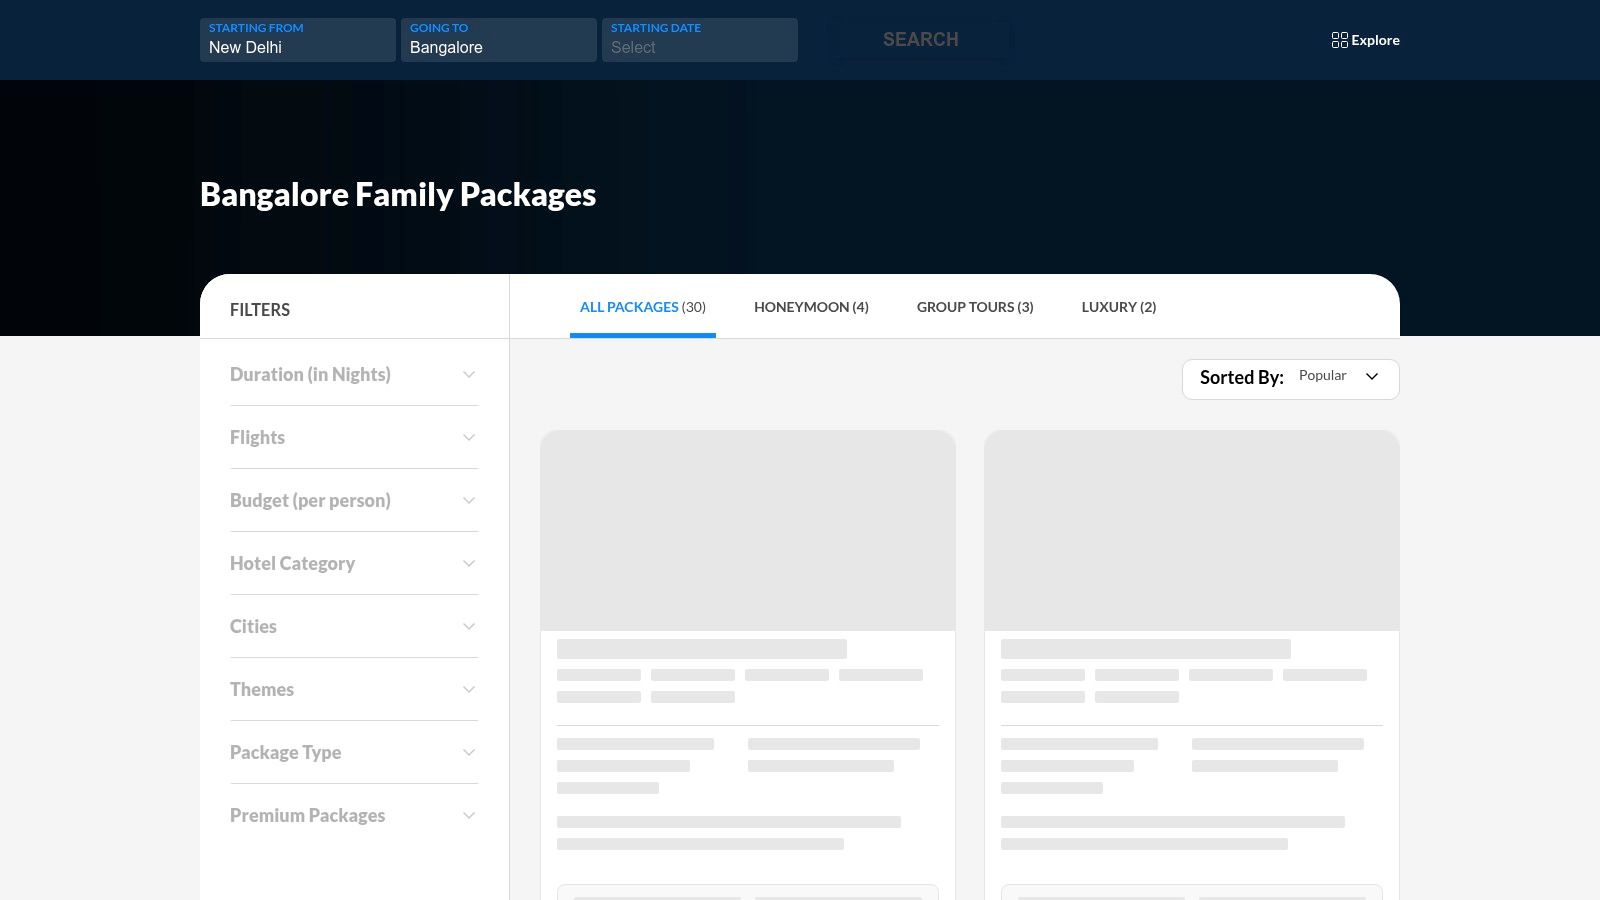Click the Explore grid icon

[x=1340, y=40]
